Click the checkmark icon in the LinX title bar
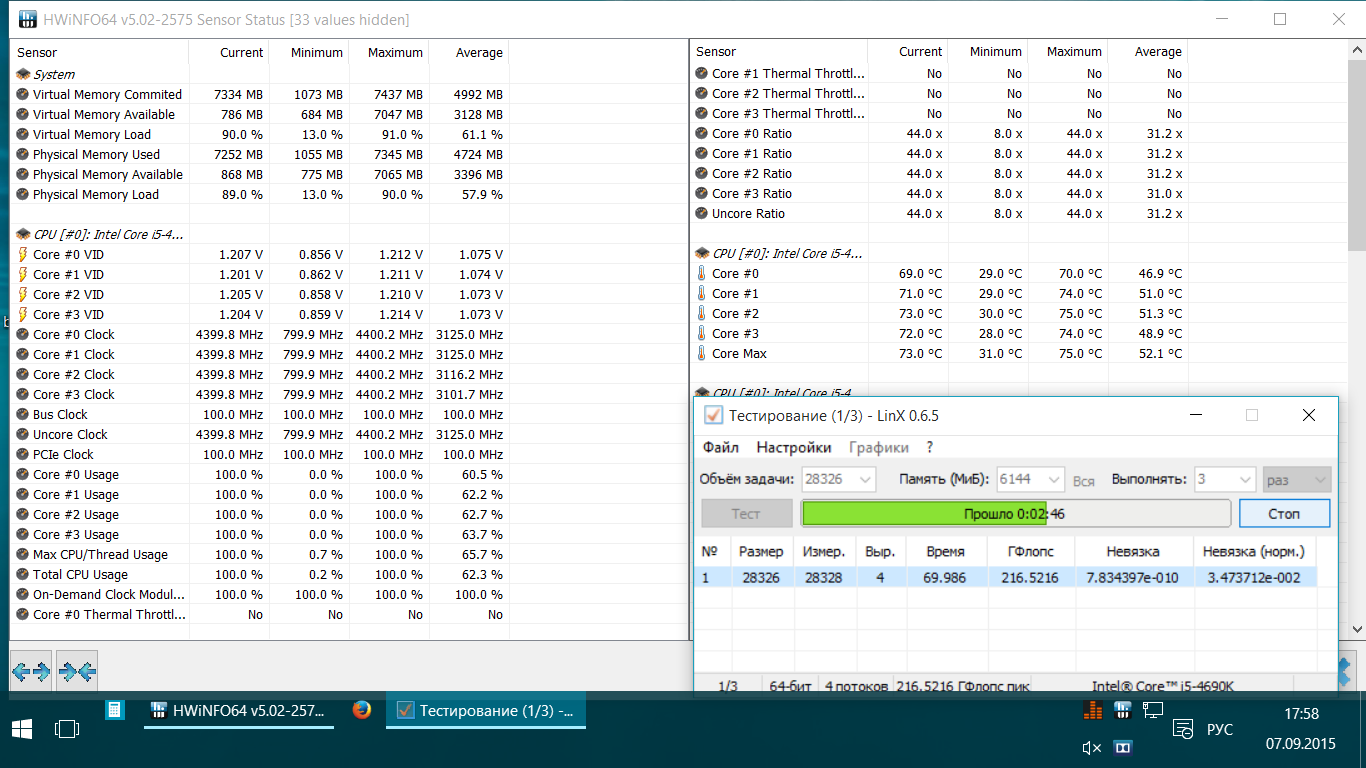This screenshot has width=1366, height=768. [x=713, y=415]
